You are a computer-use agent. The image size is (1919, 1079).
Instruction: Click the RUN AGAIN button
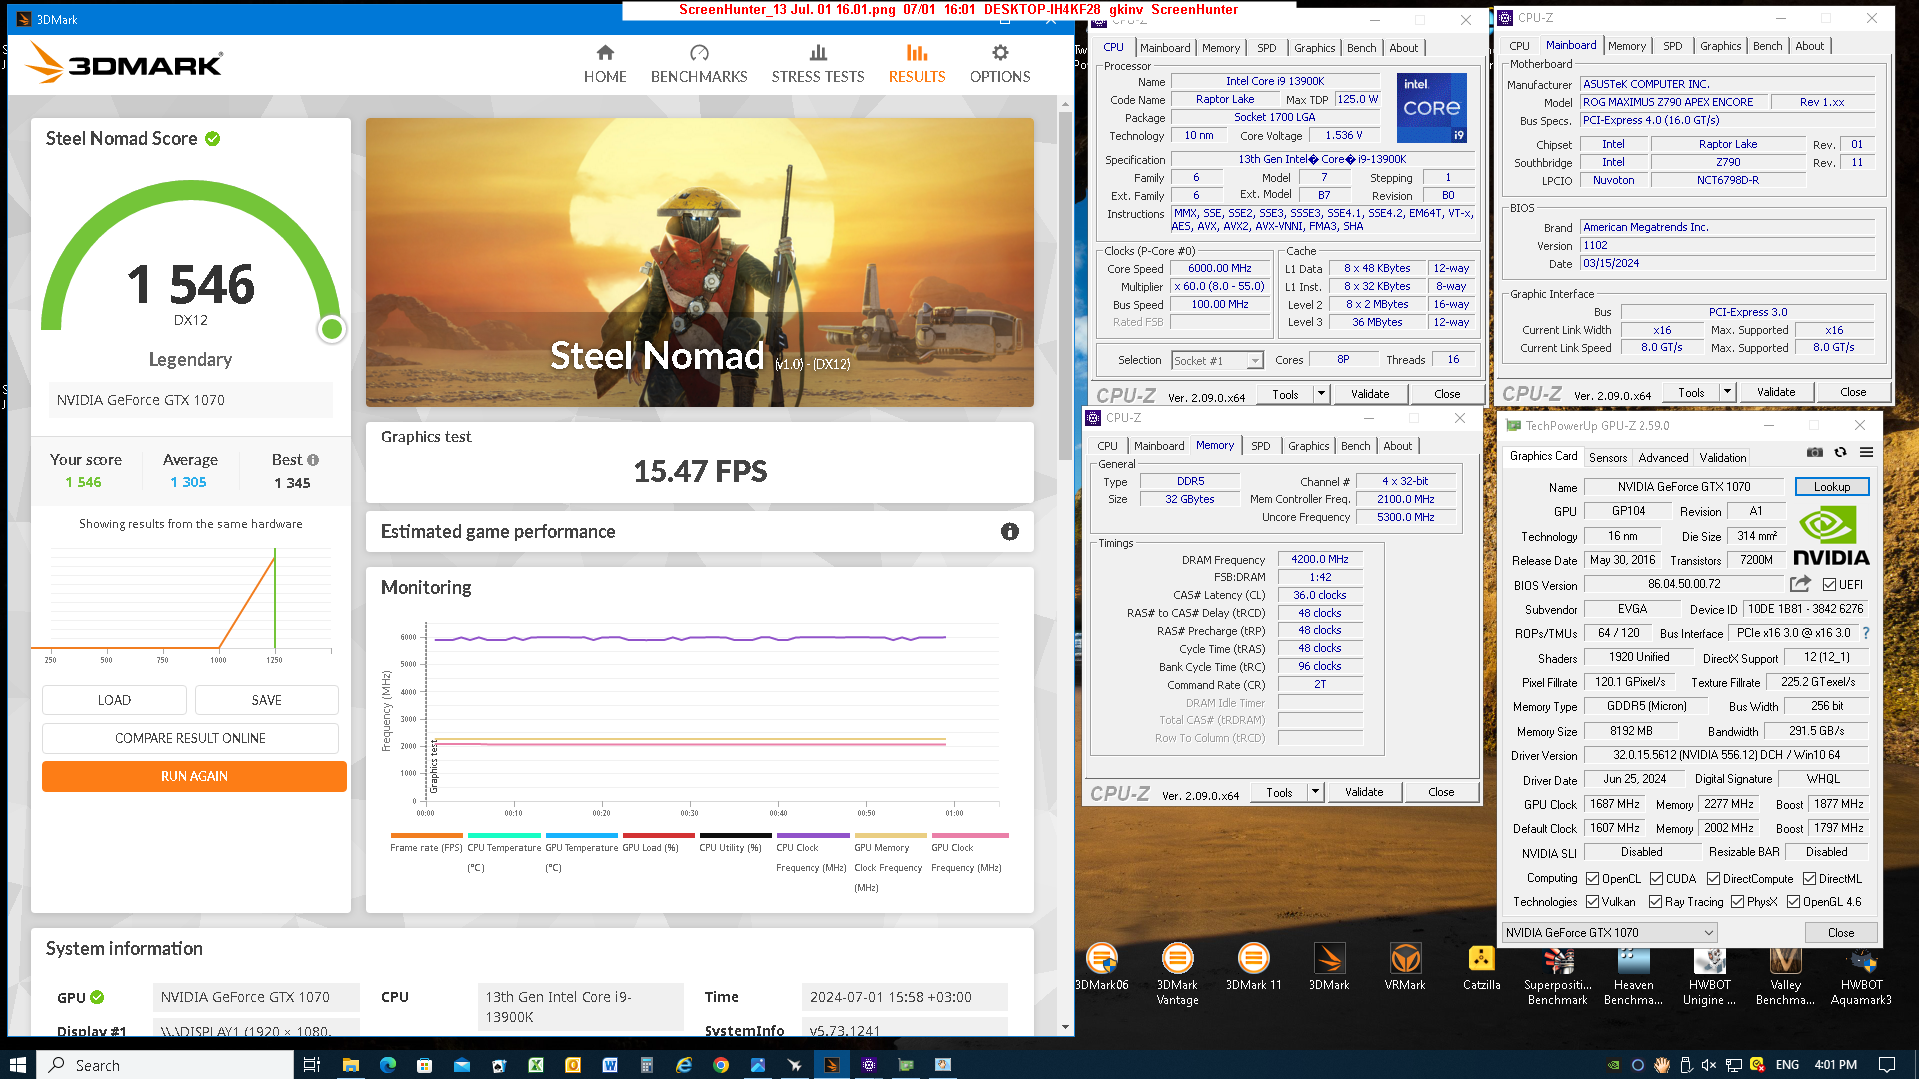[194, 776]
